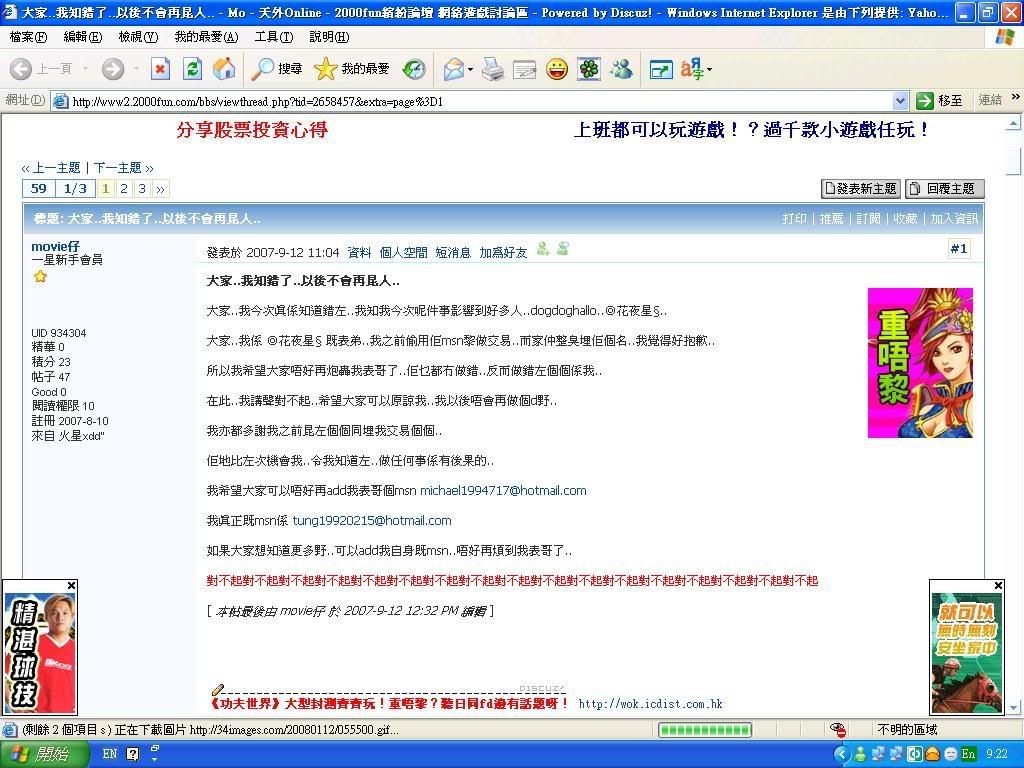Click the page loading progress bar
The image size is (1024, 768).
click(x=704, y=730)
